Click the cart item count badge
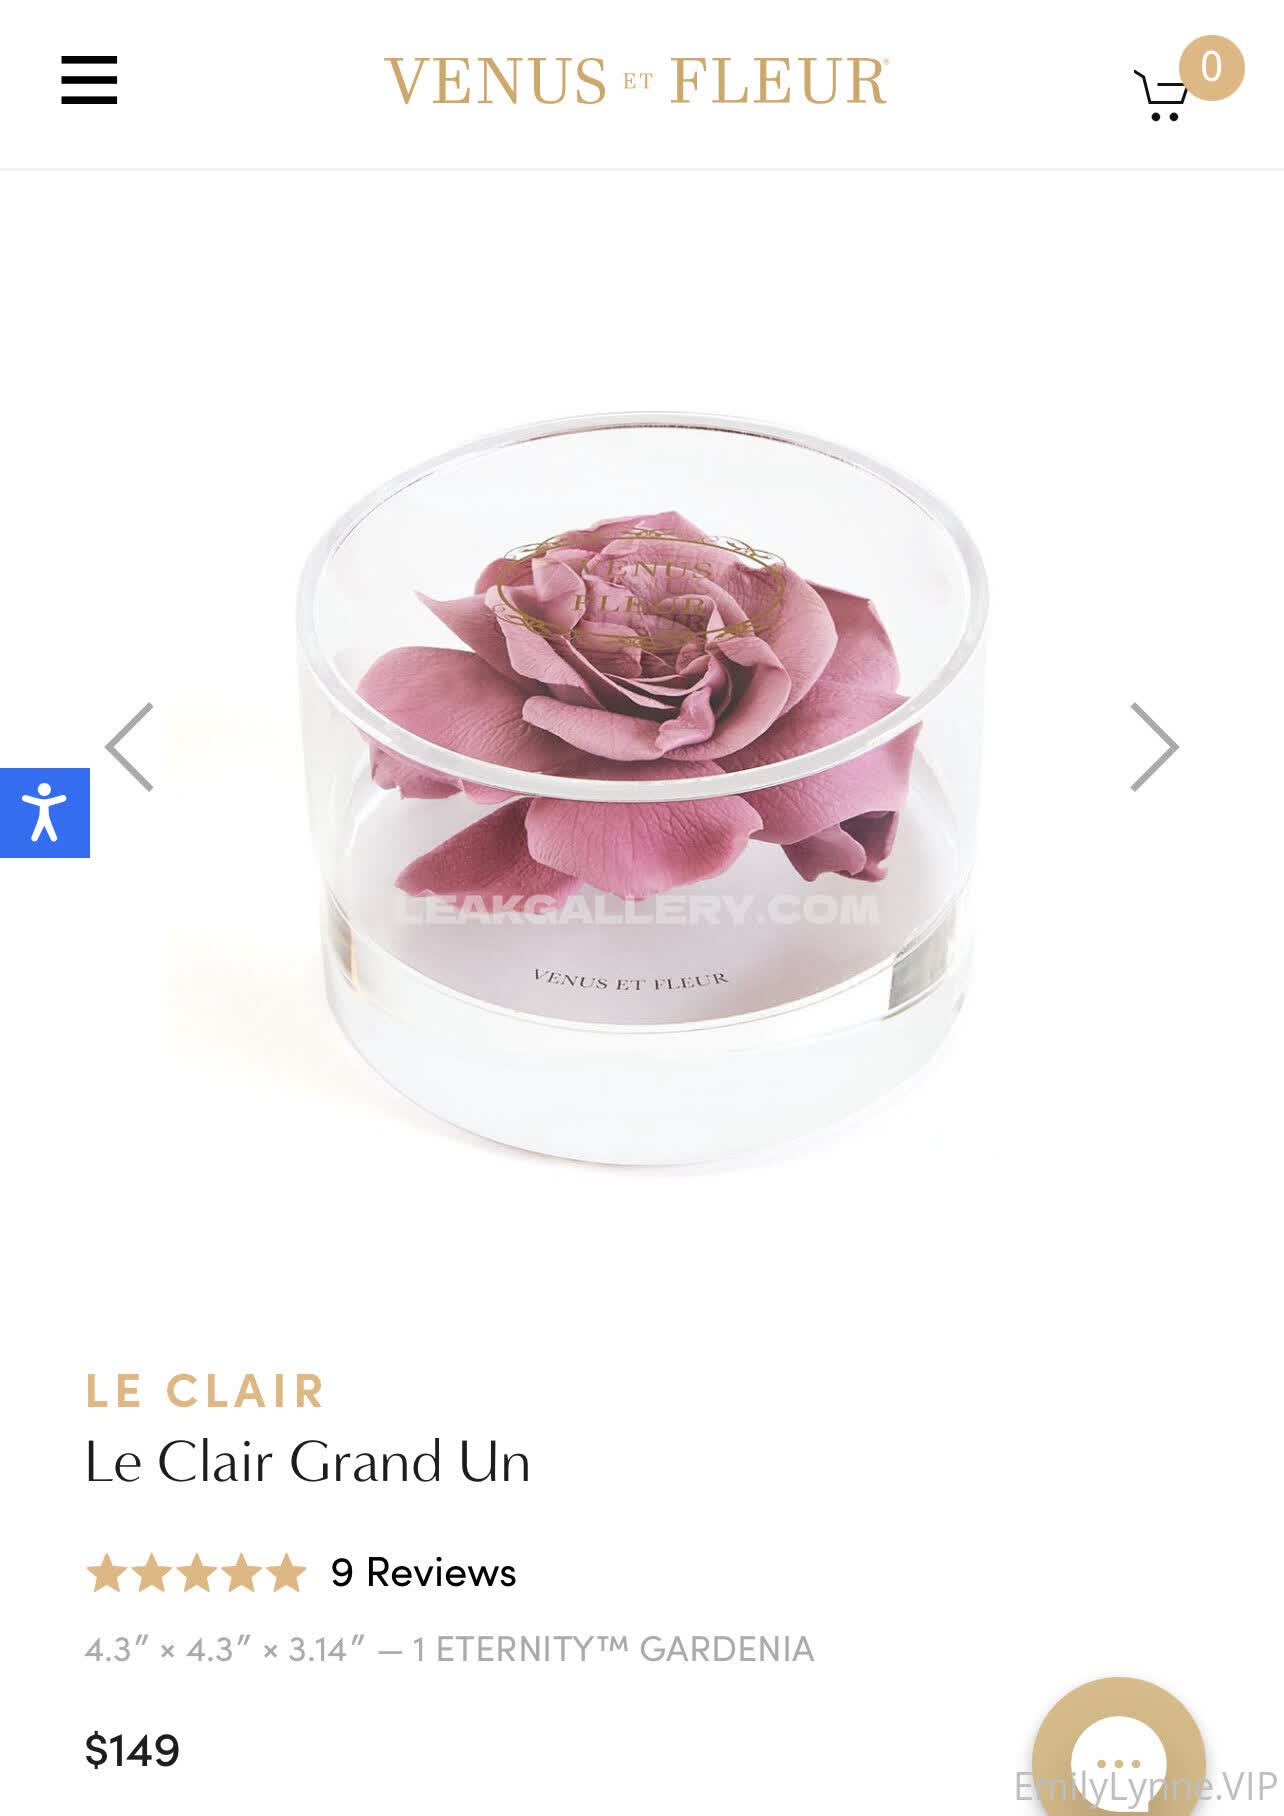This screenshot has width=1284, height=1816. pos(1211,68)
